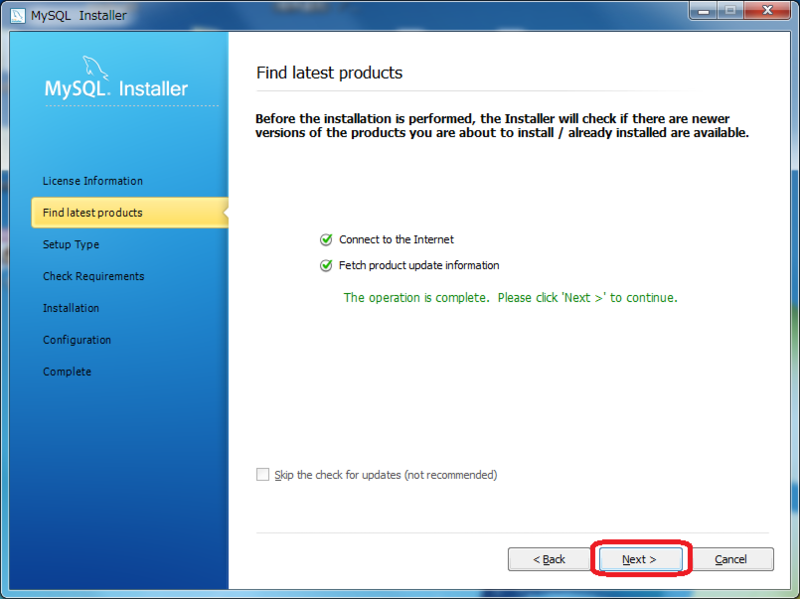Select Find latest products step
Viewport: 800px width, 599px height.
[x=130, y=213]
